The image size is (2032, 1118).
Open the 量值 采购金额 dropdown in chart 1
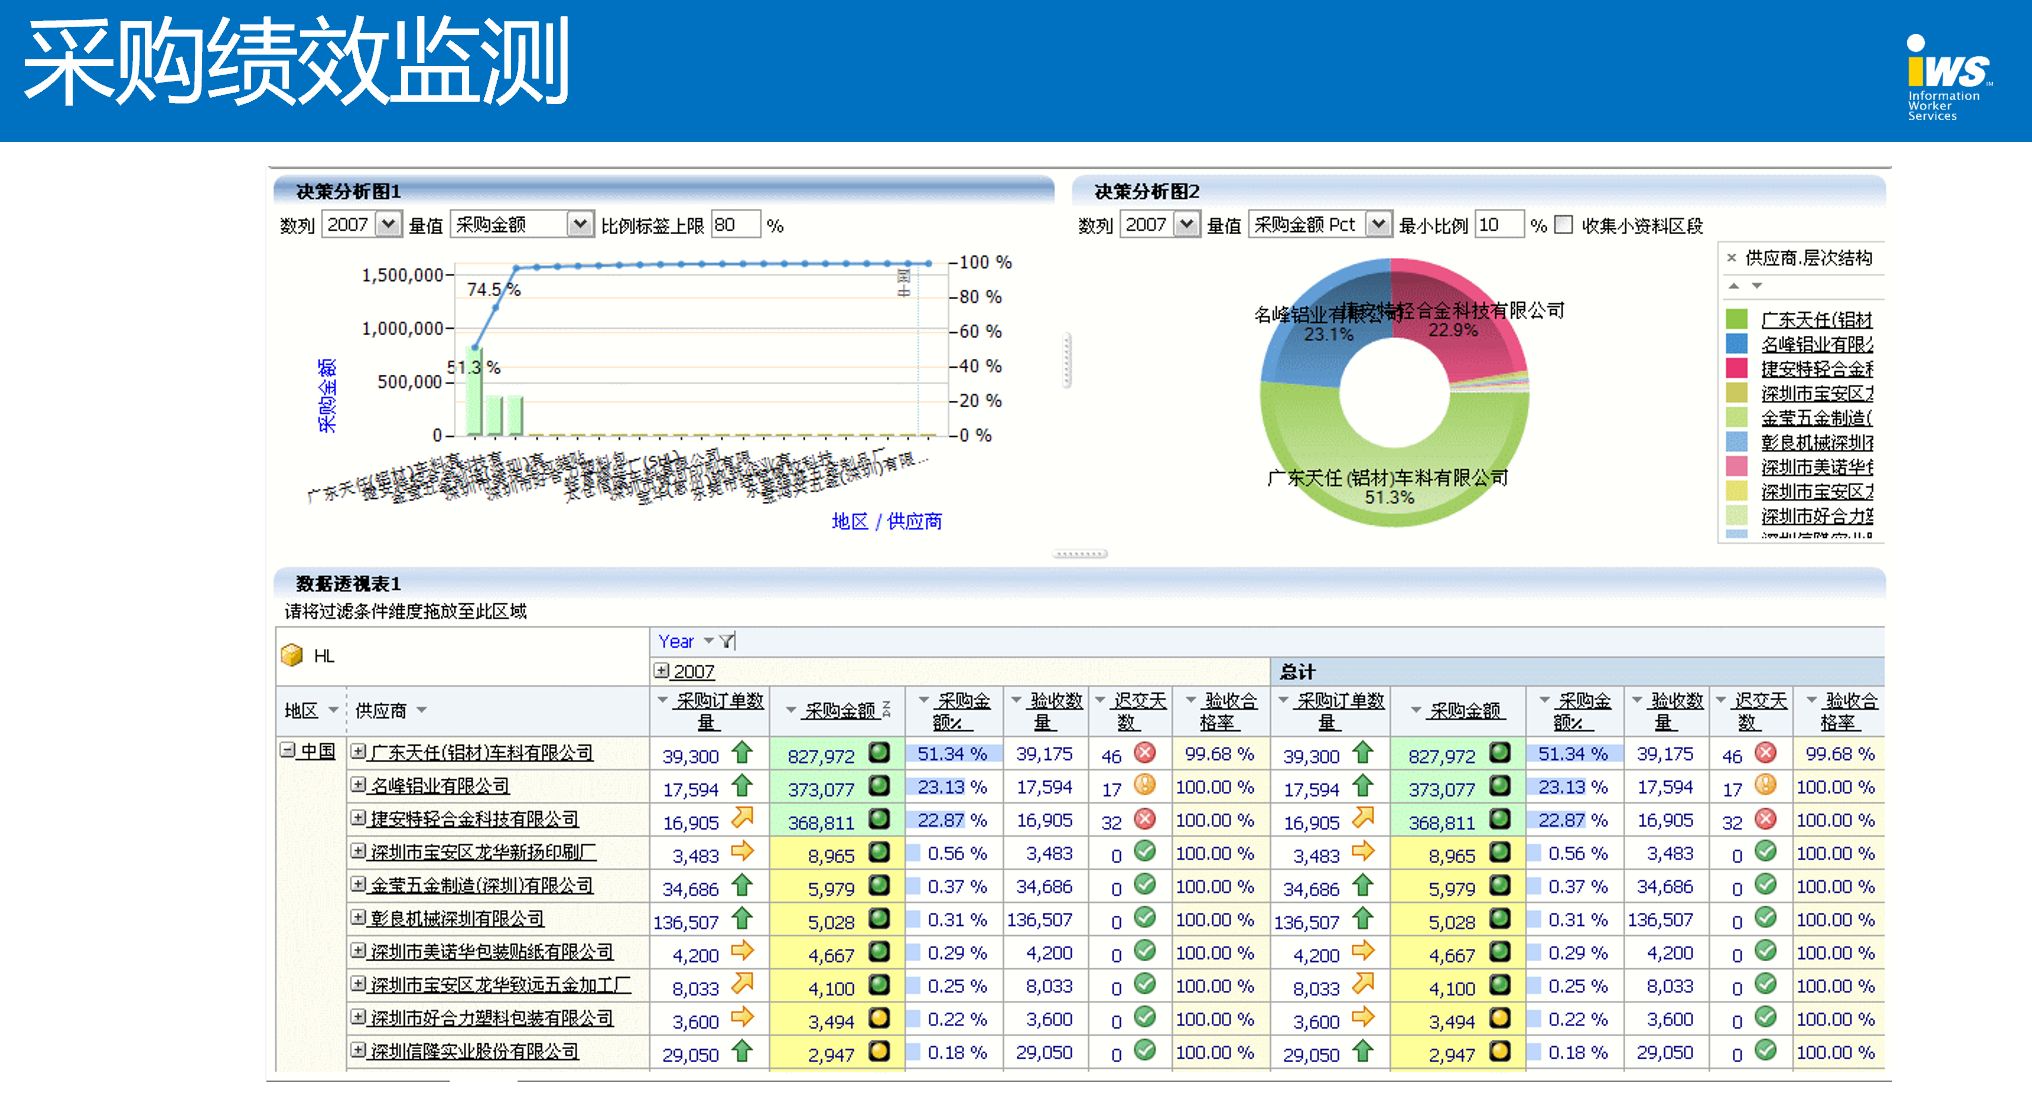[580, 225]
